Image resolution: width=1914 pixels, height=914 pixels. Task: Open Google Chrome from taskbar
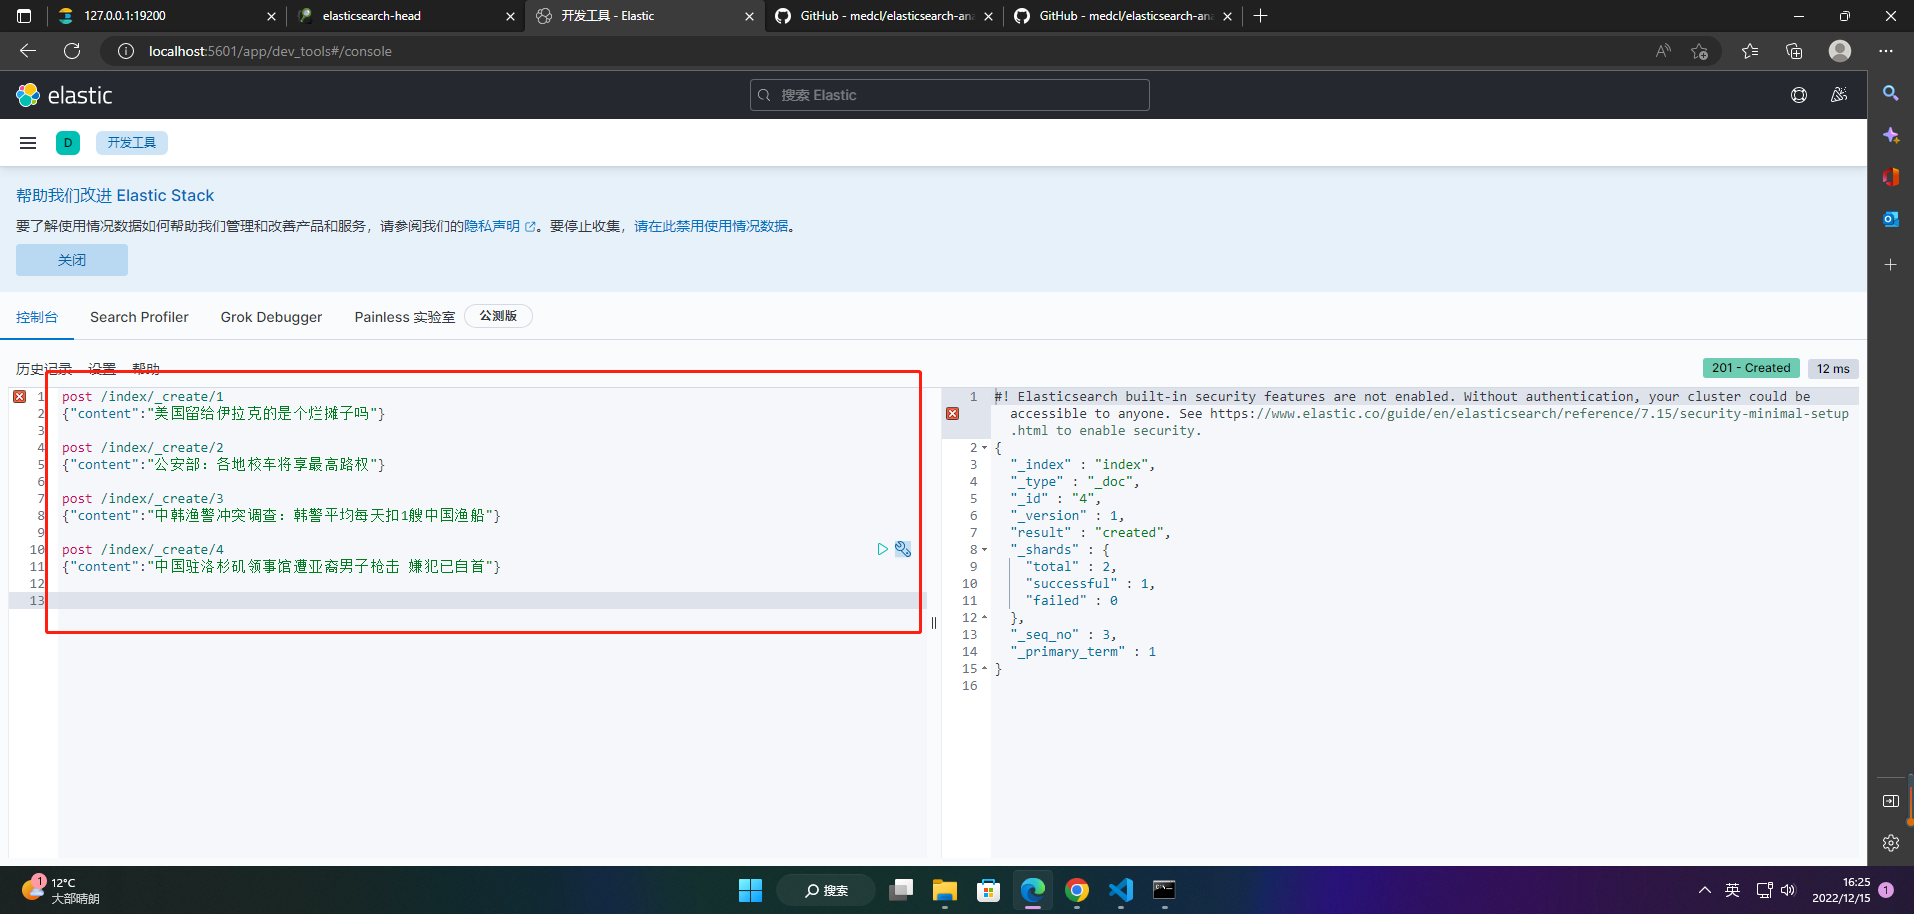[x=1077, y=890]
